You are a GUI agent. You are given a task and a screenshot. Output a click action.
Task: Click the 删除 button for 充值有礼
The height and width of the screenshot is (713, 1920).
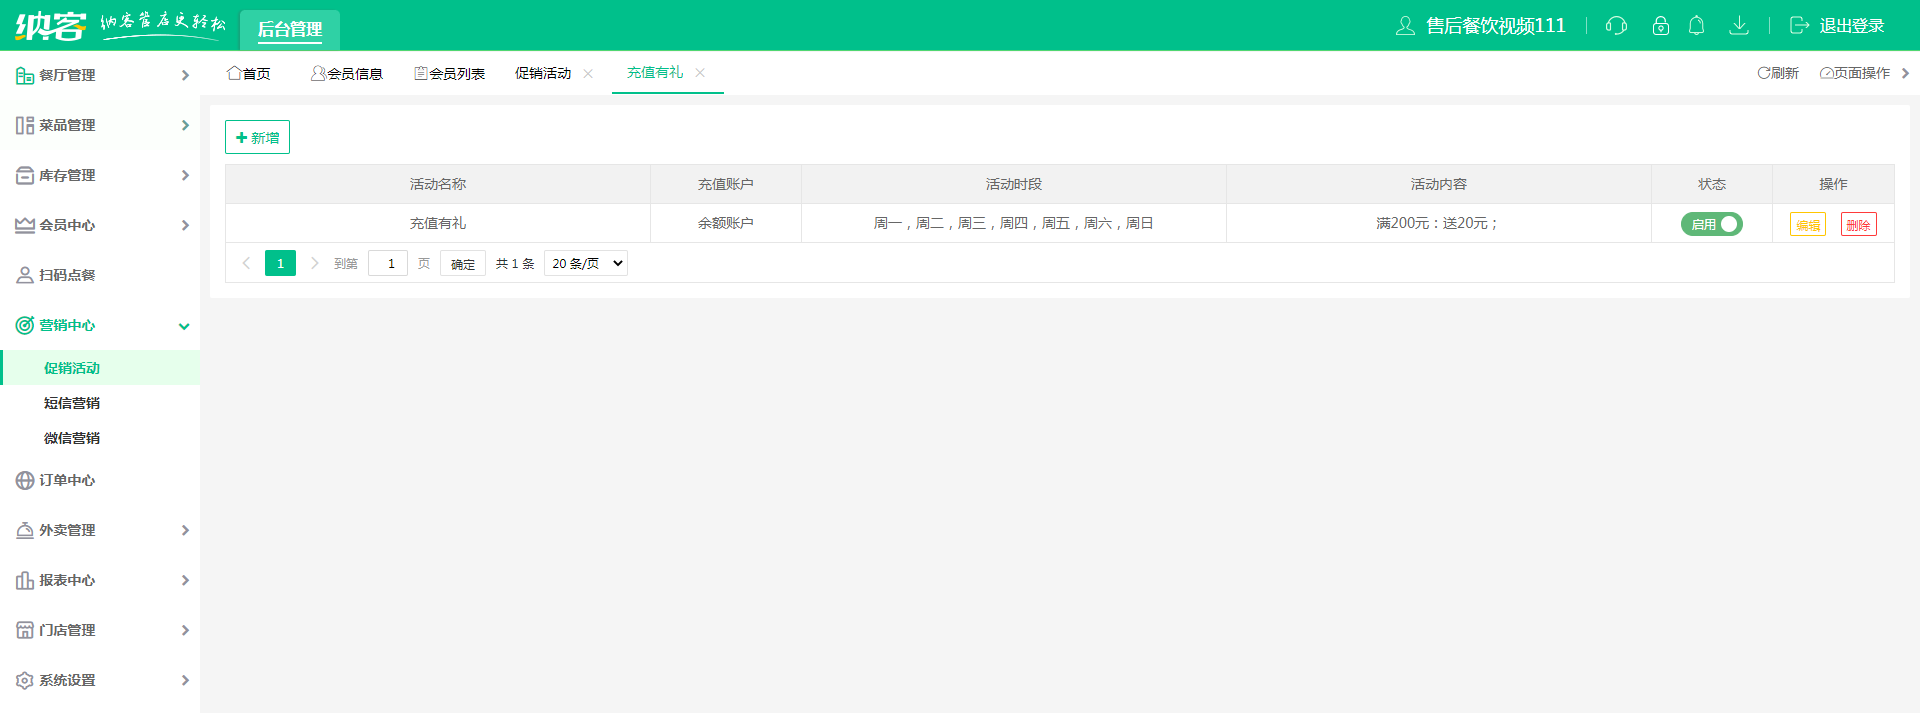pos(1859,224)
